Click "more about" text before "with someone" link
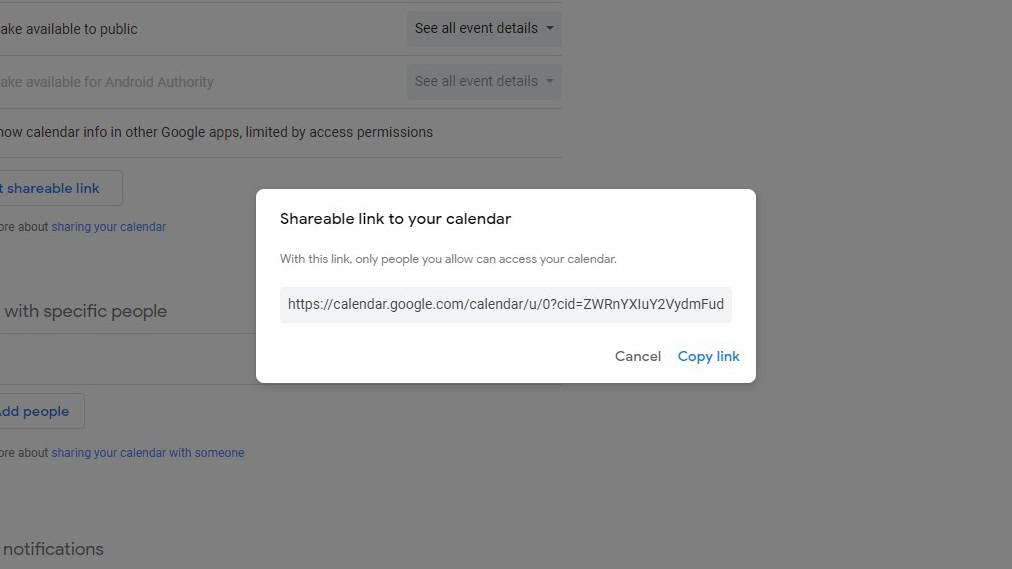This screenshot has height=569, width=1012. coord(24,453)
